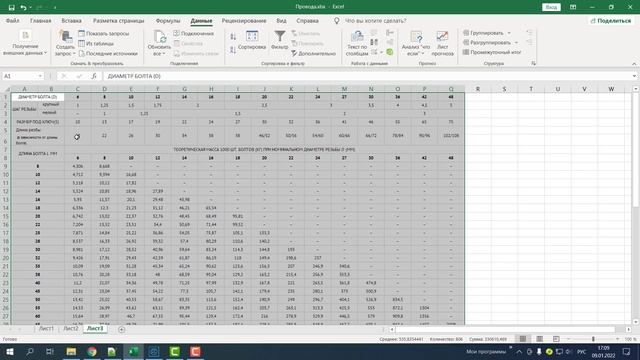Open Получение внешних данных dropdown
Image resolution: width=640 pixels, height=360 pixels.
click(24, 43)
